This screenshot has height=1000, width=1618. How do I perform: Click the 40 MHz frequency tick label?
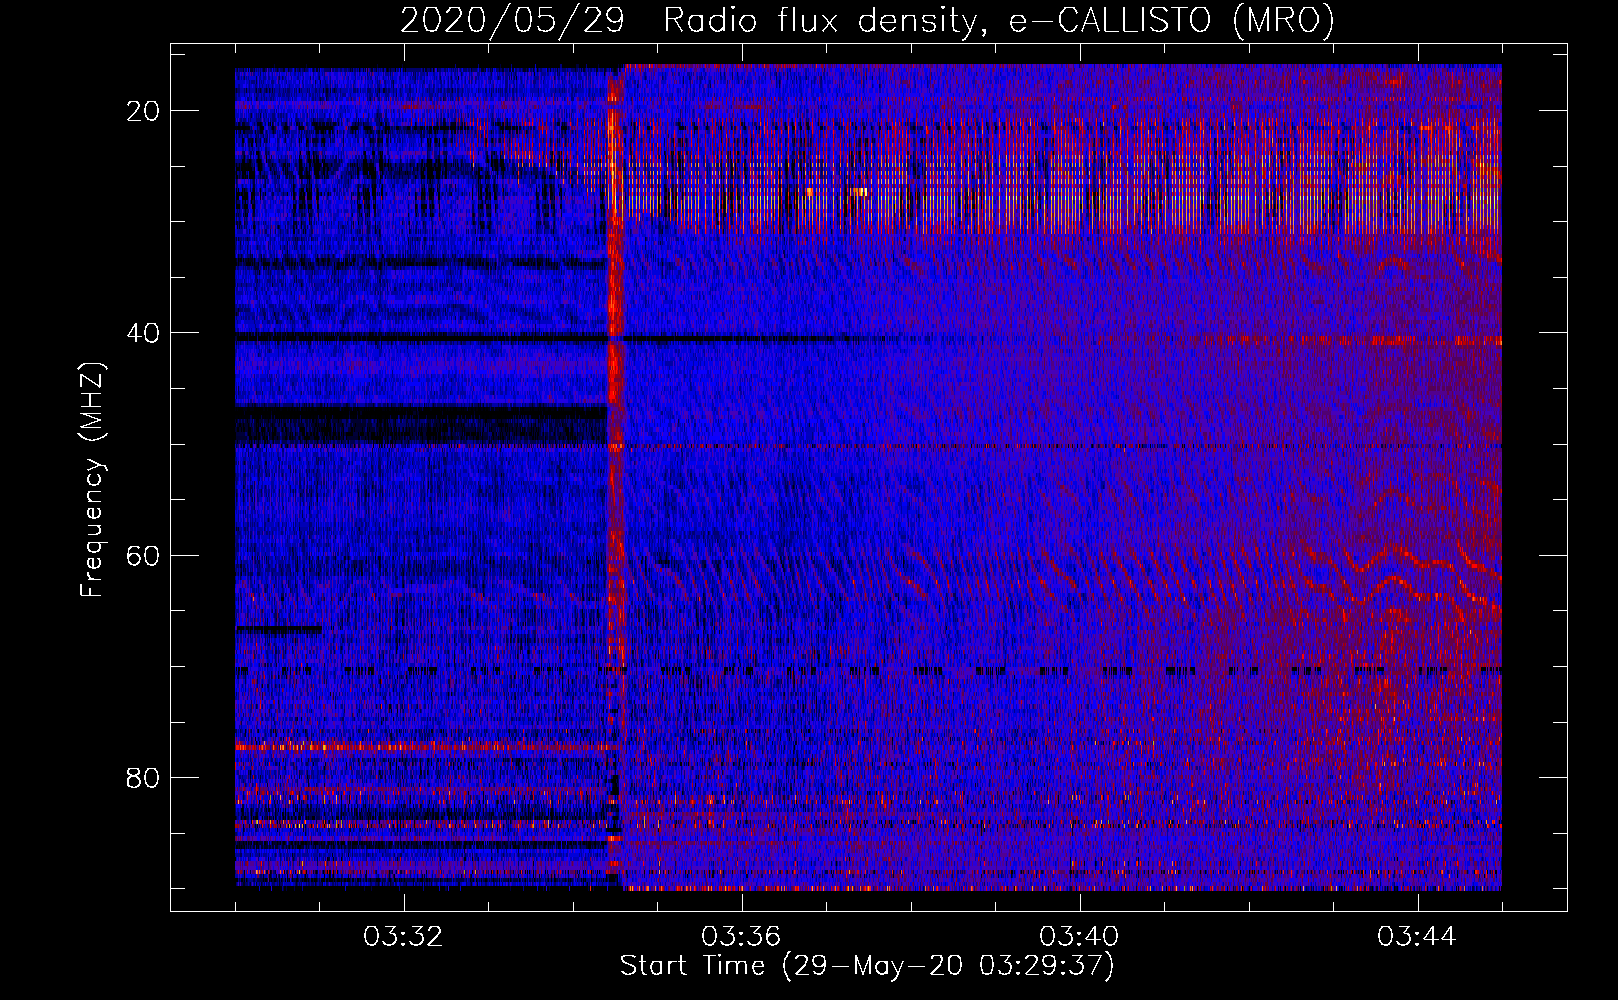coord(143,333)
